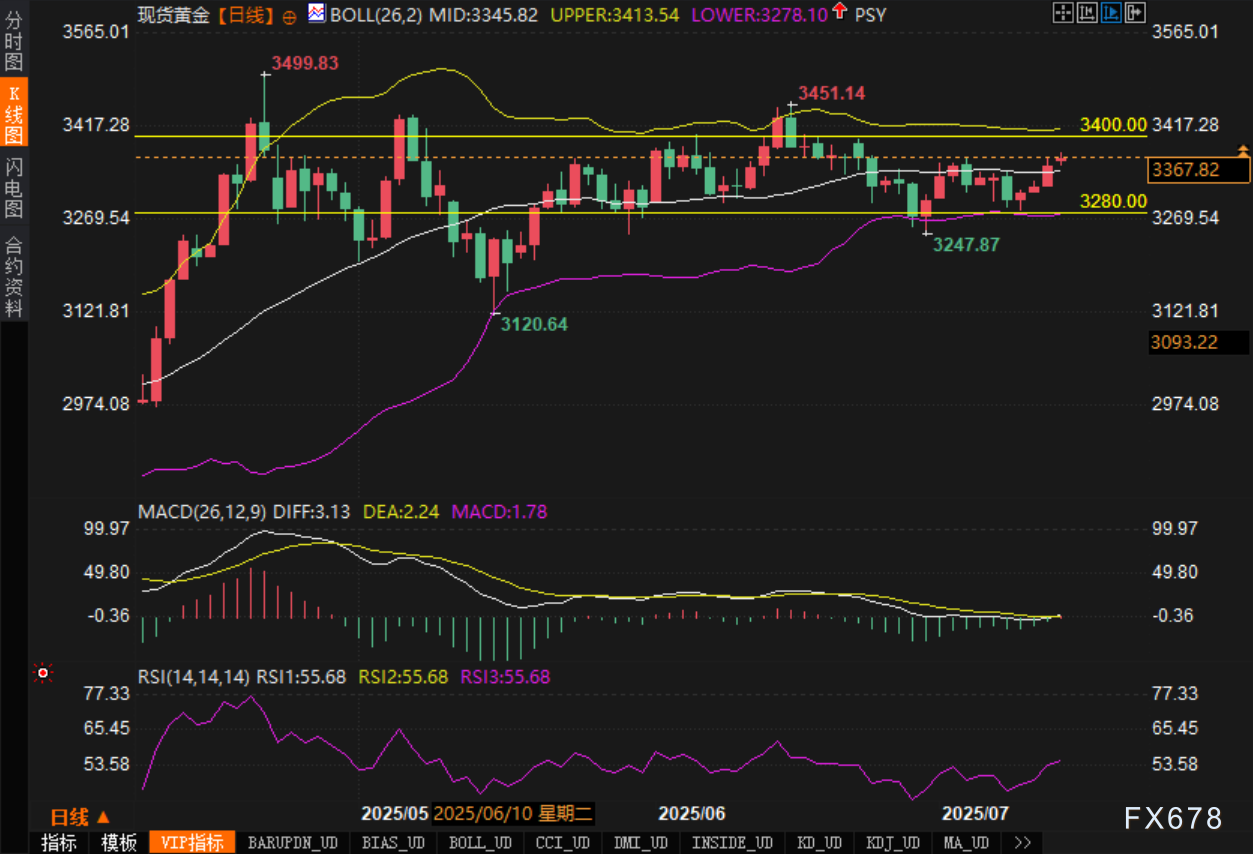Open the 模板 tab at bottom
1253x854 pixels.
click(x=119, y=843)
